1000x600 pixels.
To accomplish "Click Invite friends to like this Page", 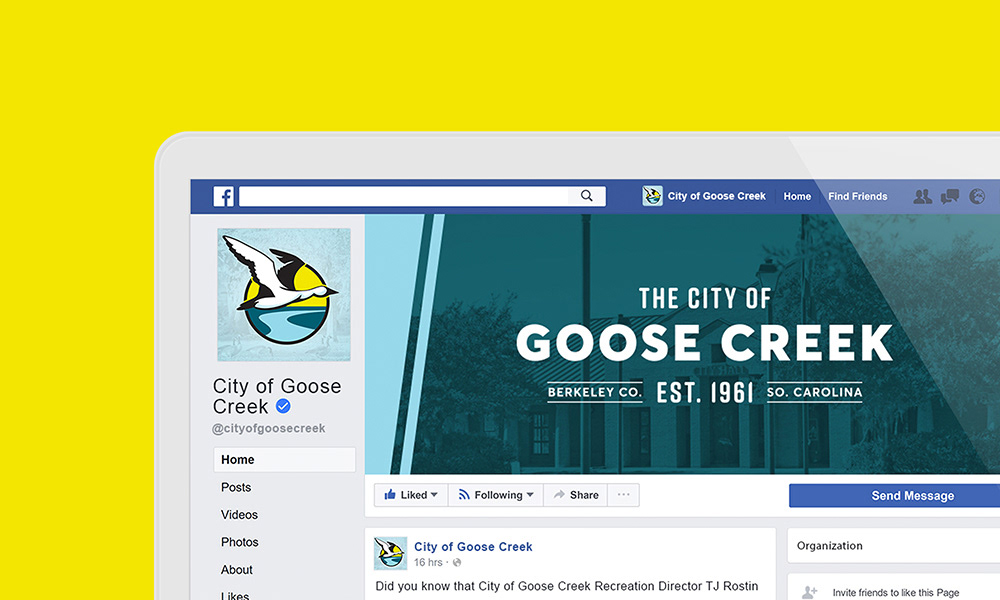I will pos(895,593).
